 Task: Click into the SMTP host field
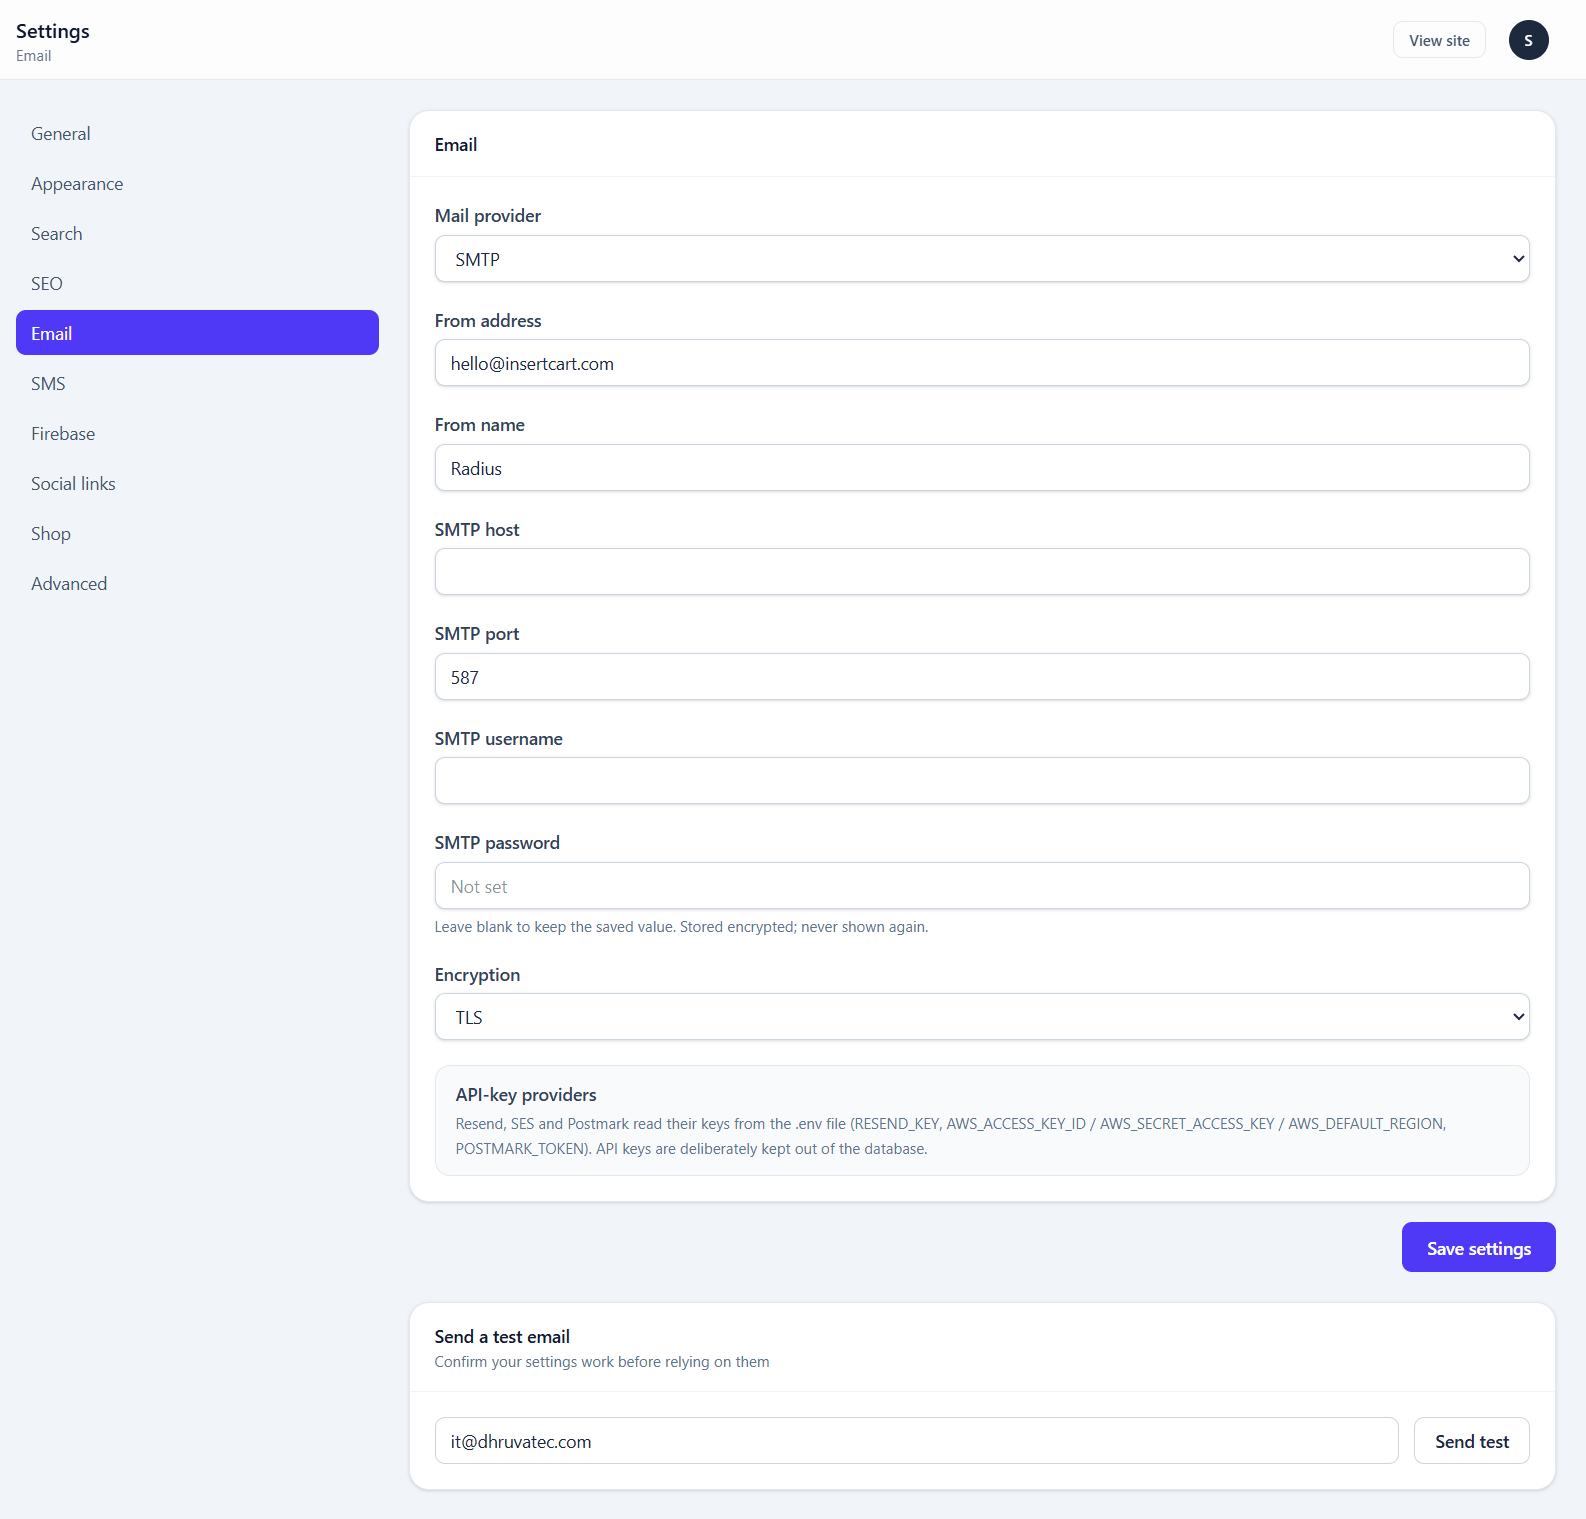click(982, 572)
